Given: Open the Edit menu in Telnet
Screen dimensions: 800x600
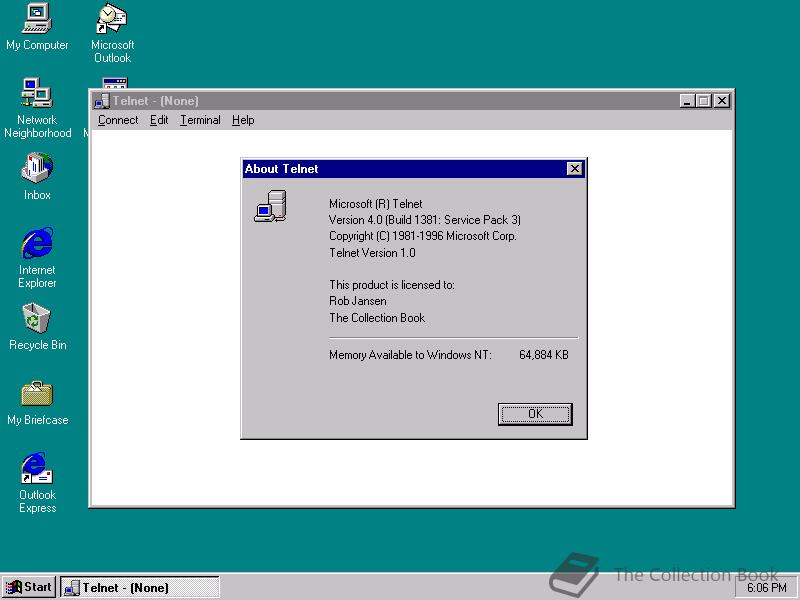Looking at the screenshot, I should tap(159, 120).
